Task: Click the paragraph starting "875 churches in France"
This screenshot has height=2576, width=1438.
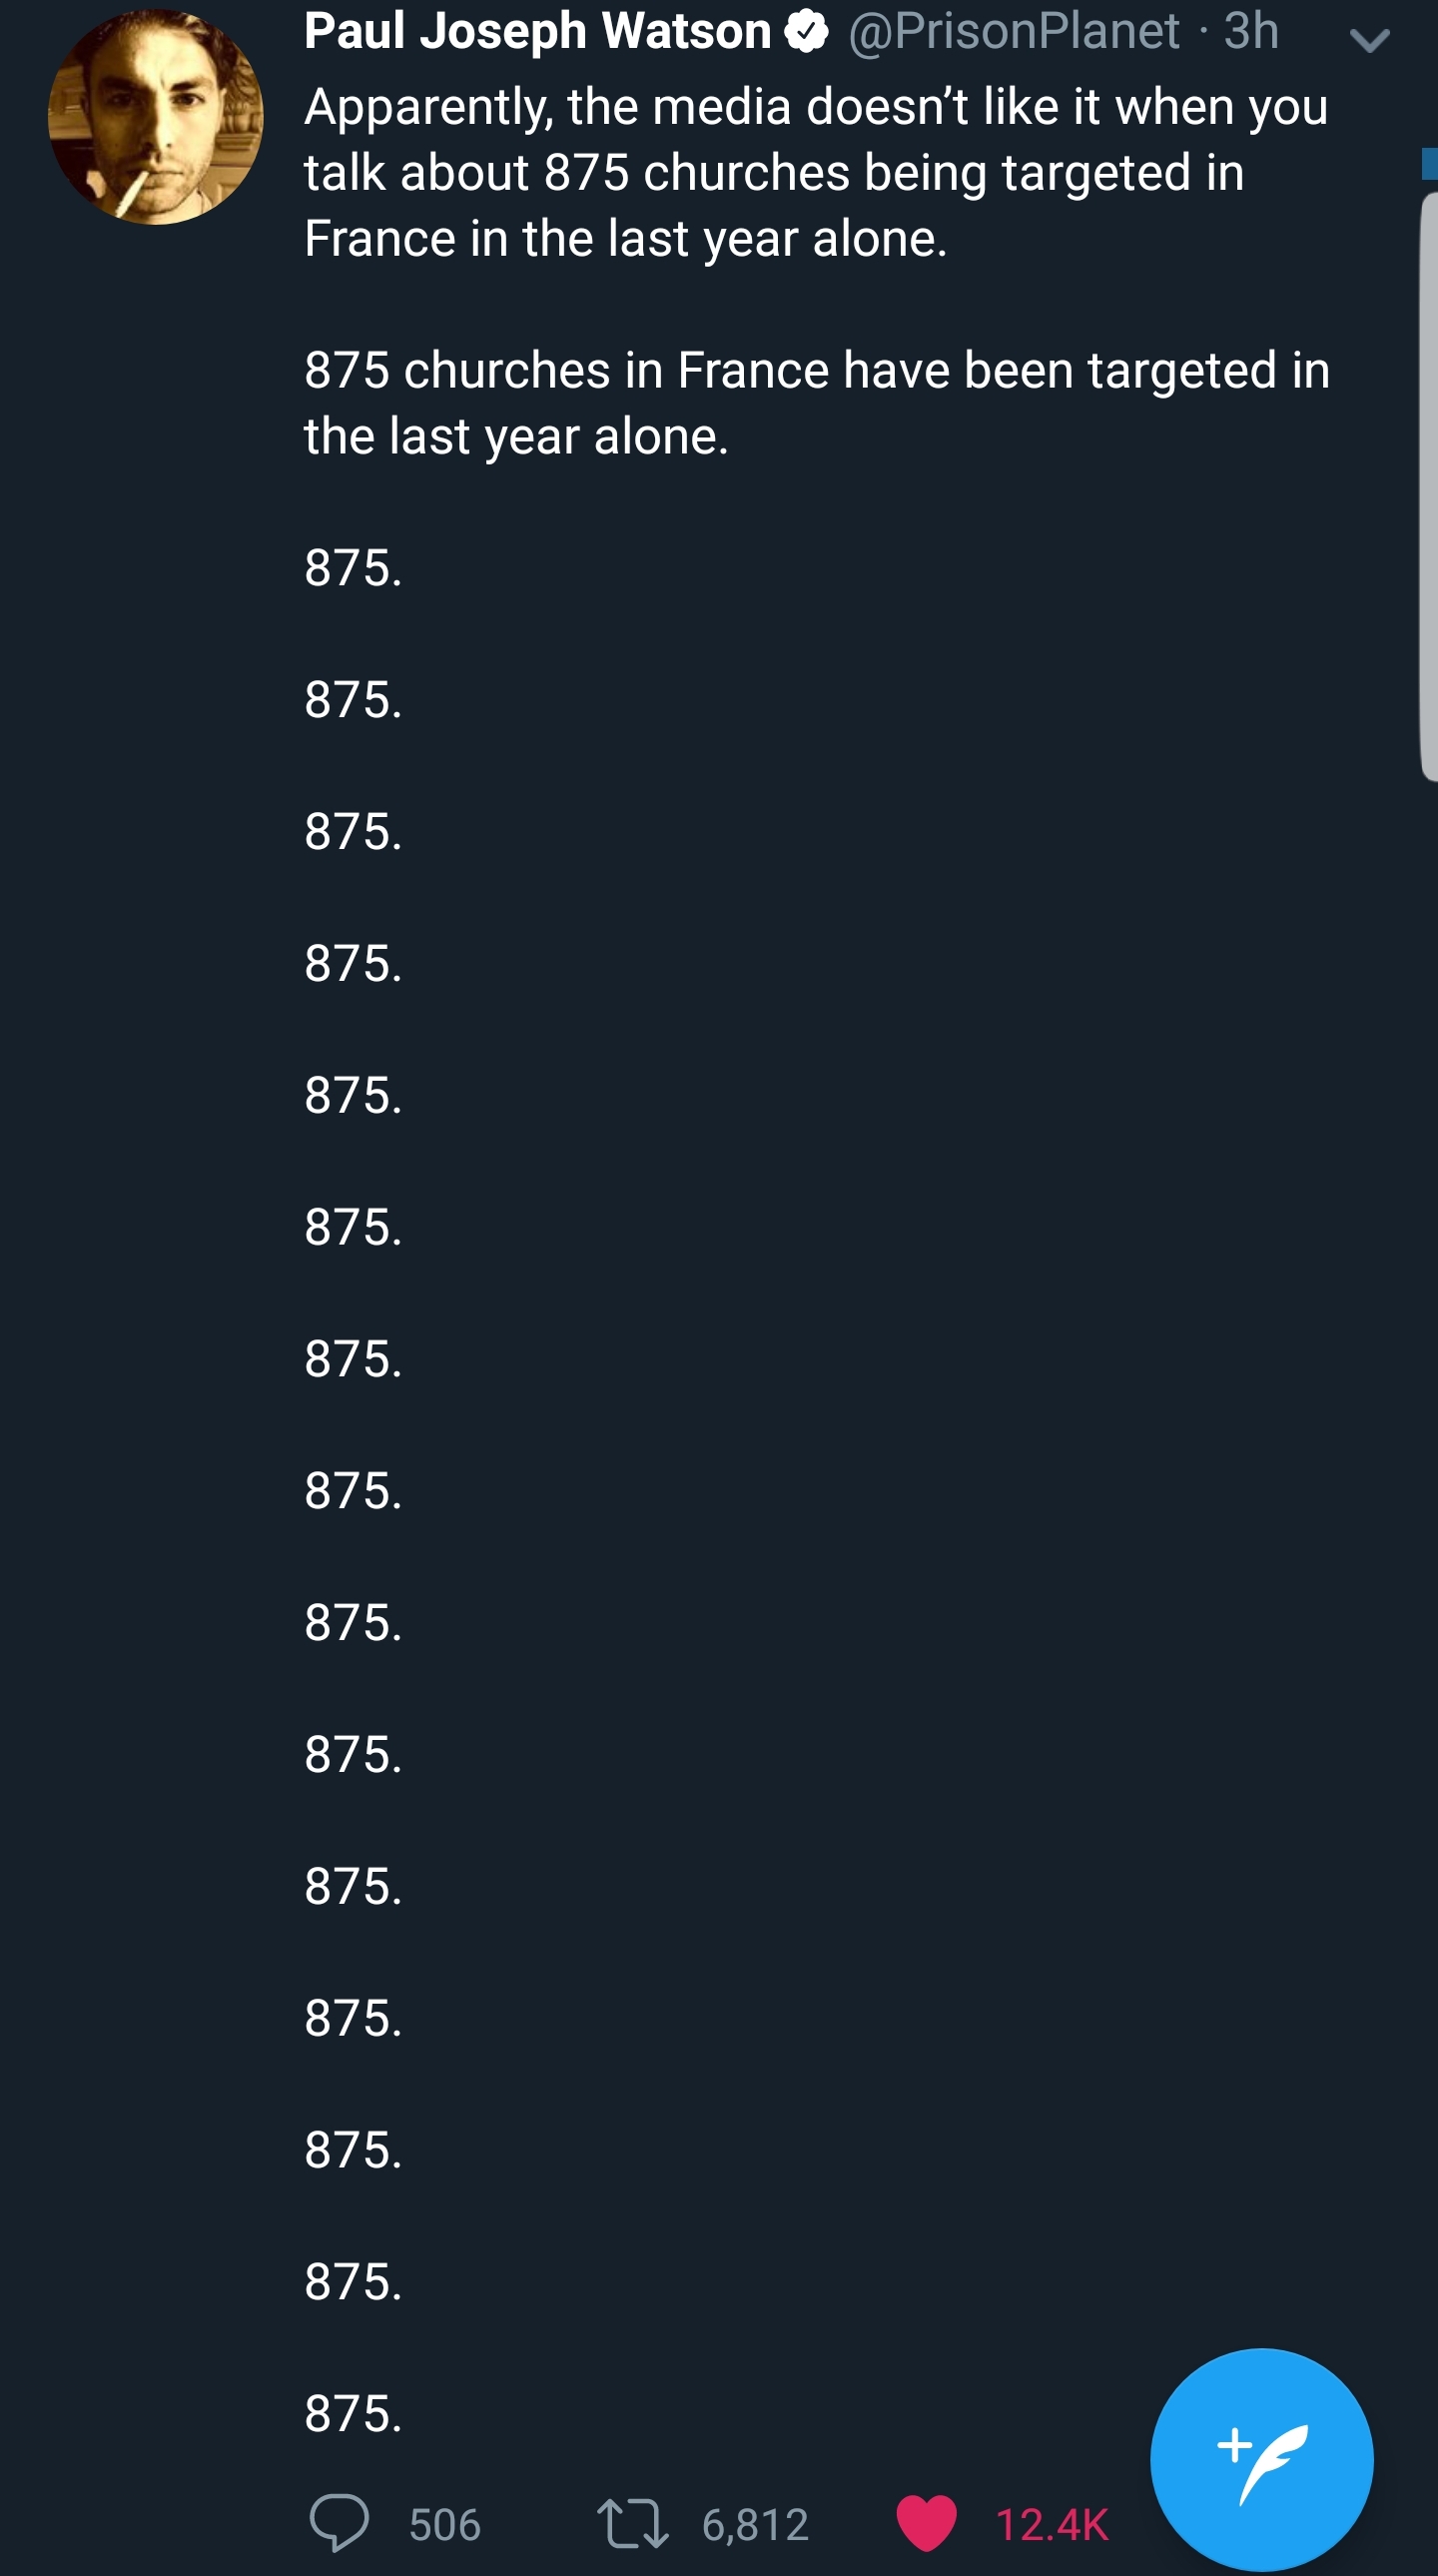Action: coord(815,402)
